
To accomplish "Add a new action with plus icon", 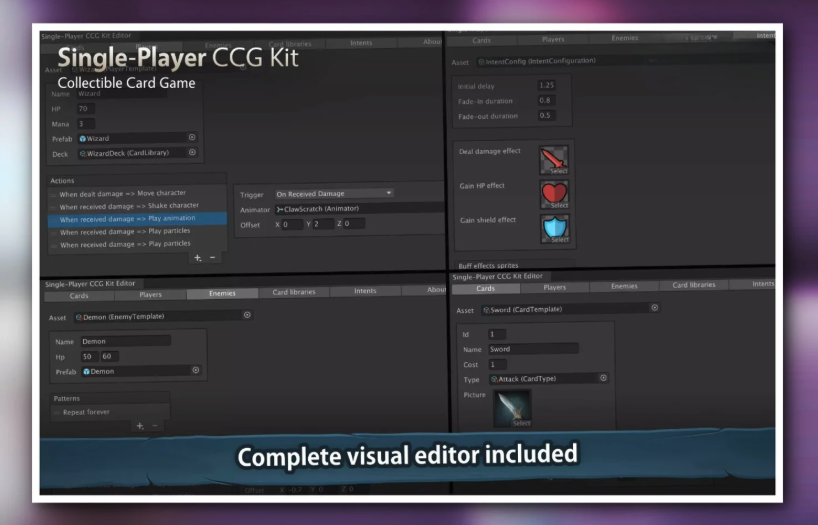I will click(x=198, y=258).
